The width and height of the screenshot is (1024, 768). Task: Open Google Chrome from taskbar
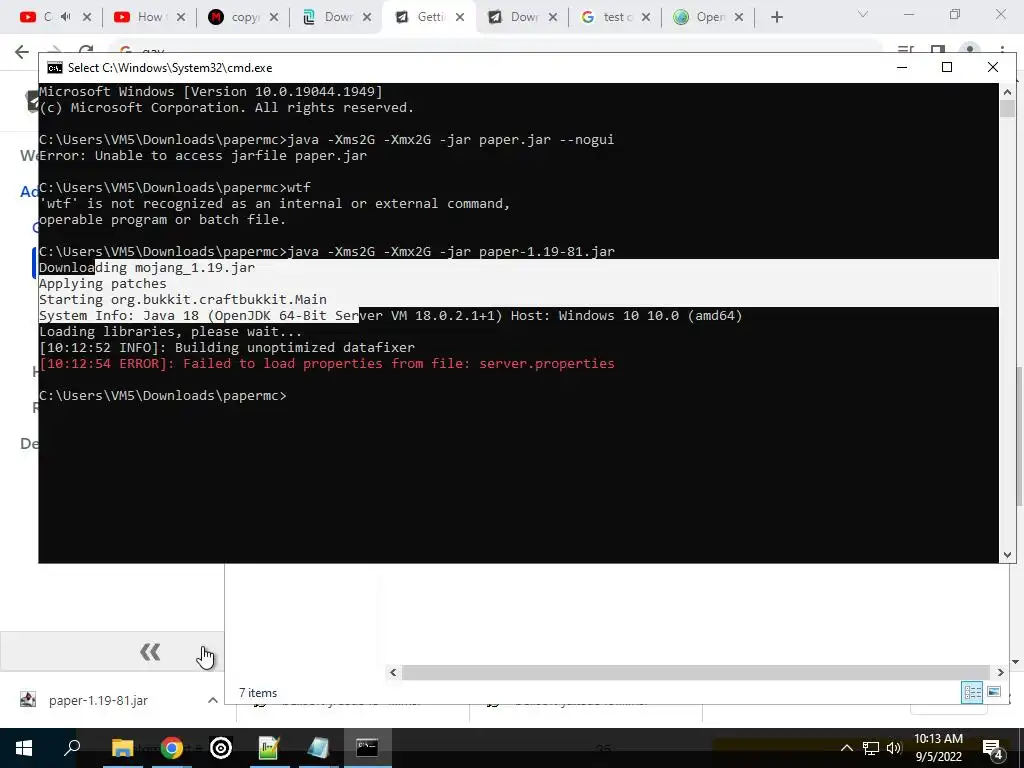pyautogui.click(x=172, y=748)
